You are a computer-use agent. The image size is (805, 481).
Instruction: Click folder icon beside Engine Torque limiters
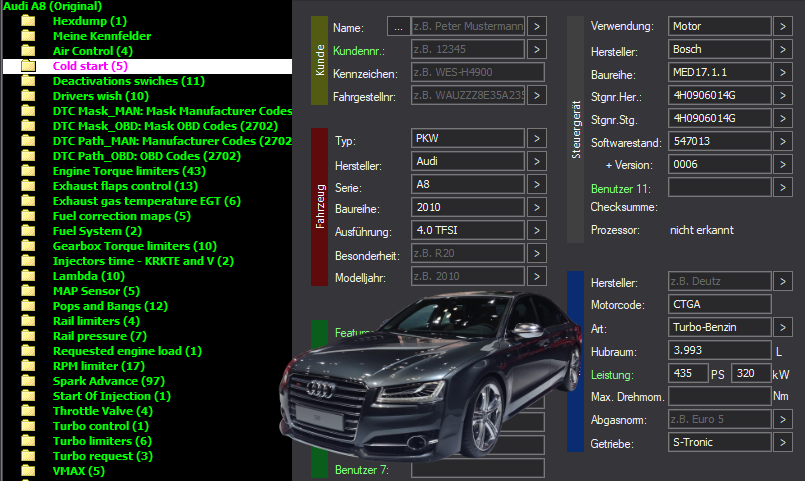pos(28,171)
